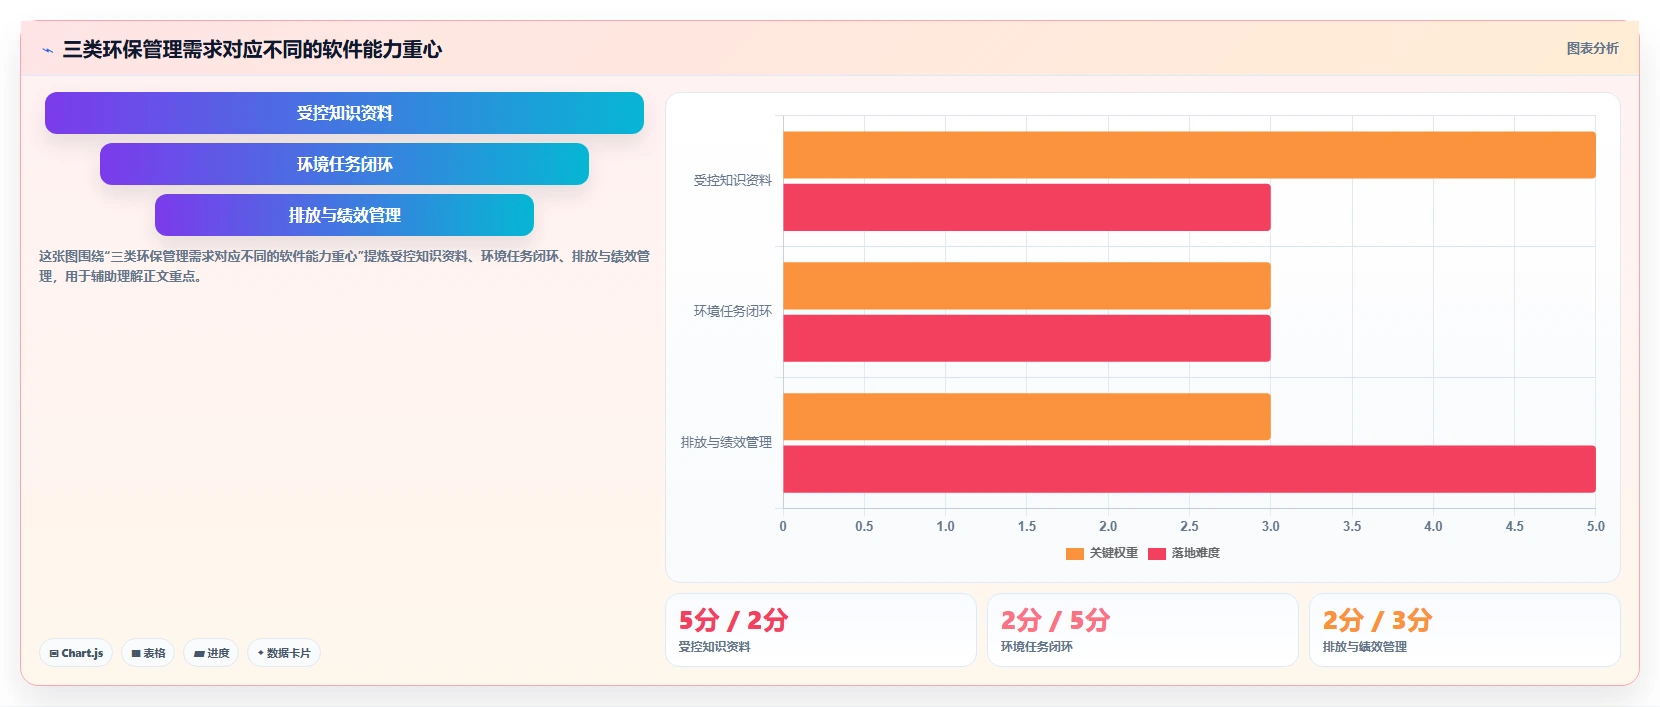Click the 进度 tag chip

pos(211,653)
